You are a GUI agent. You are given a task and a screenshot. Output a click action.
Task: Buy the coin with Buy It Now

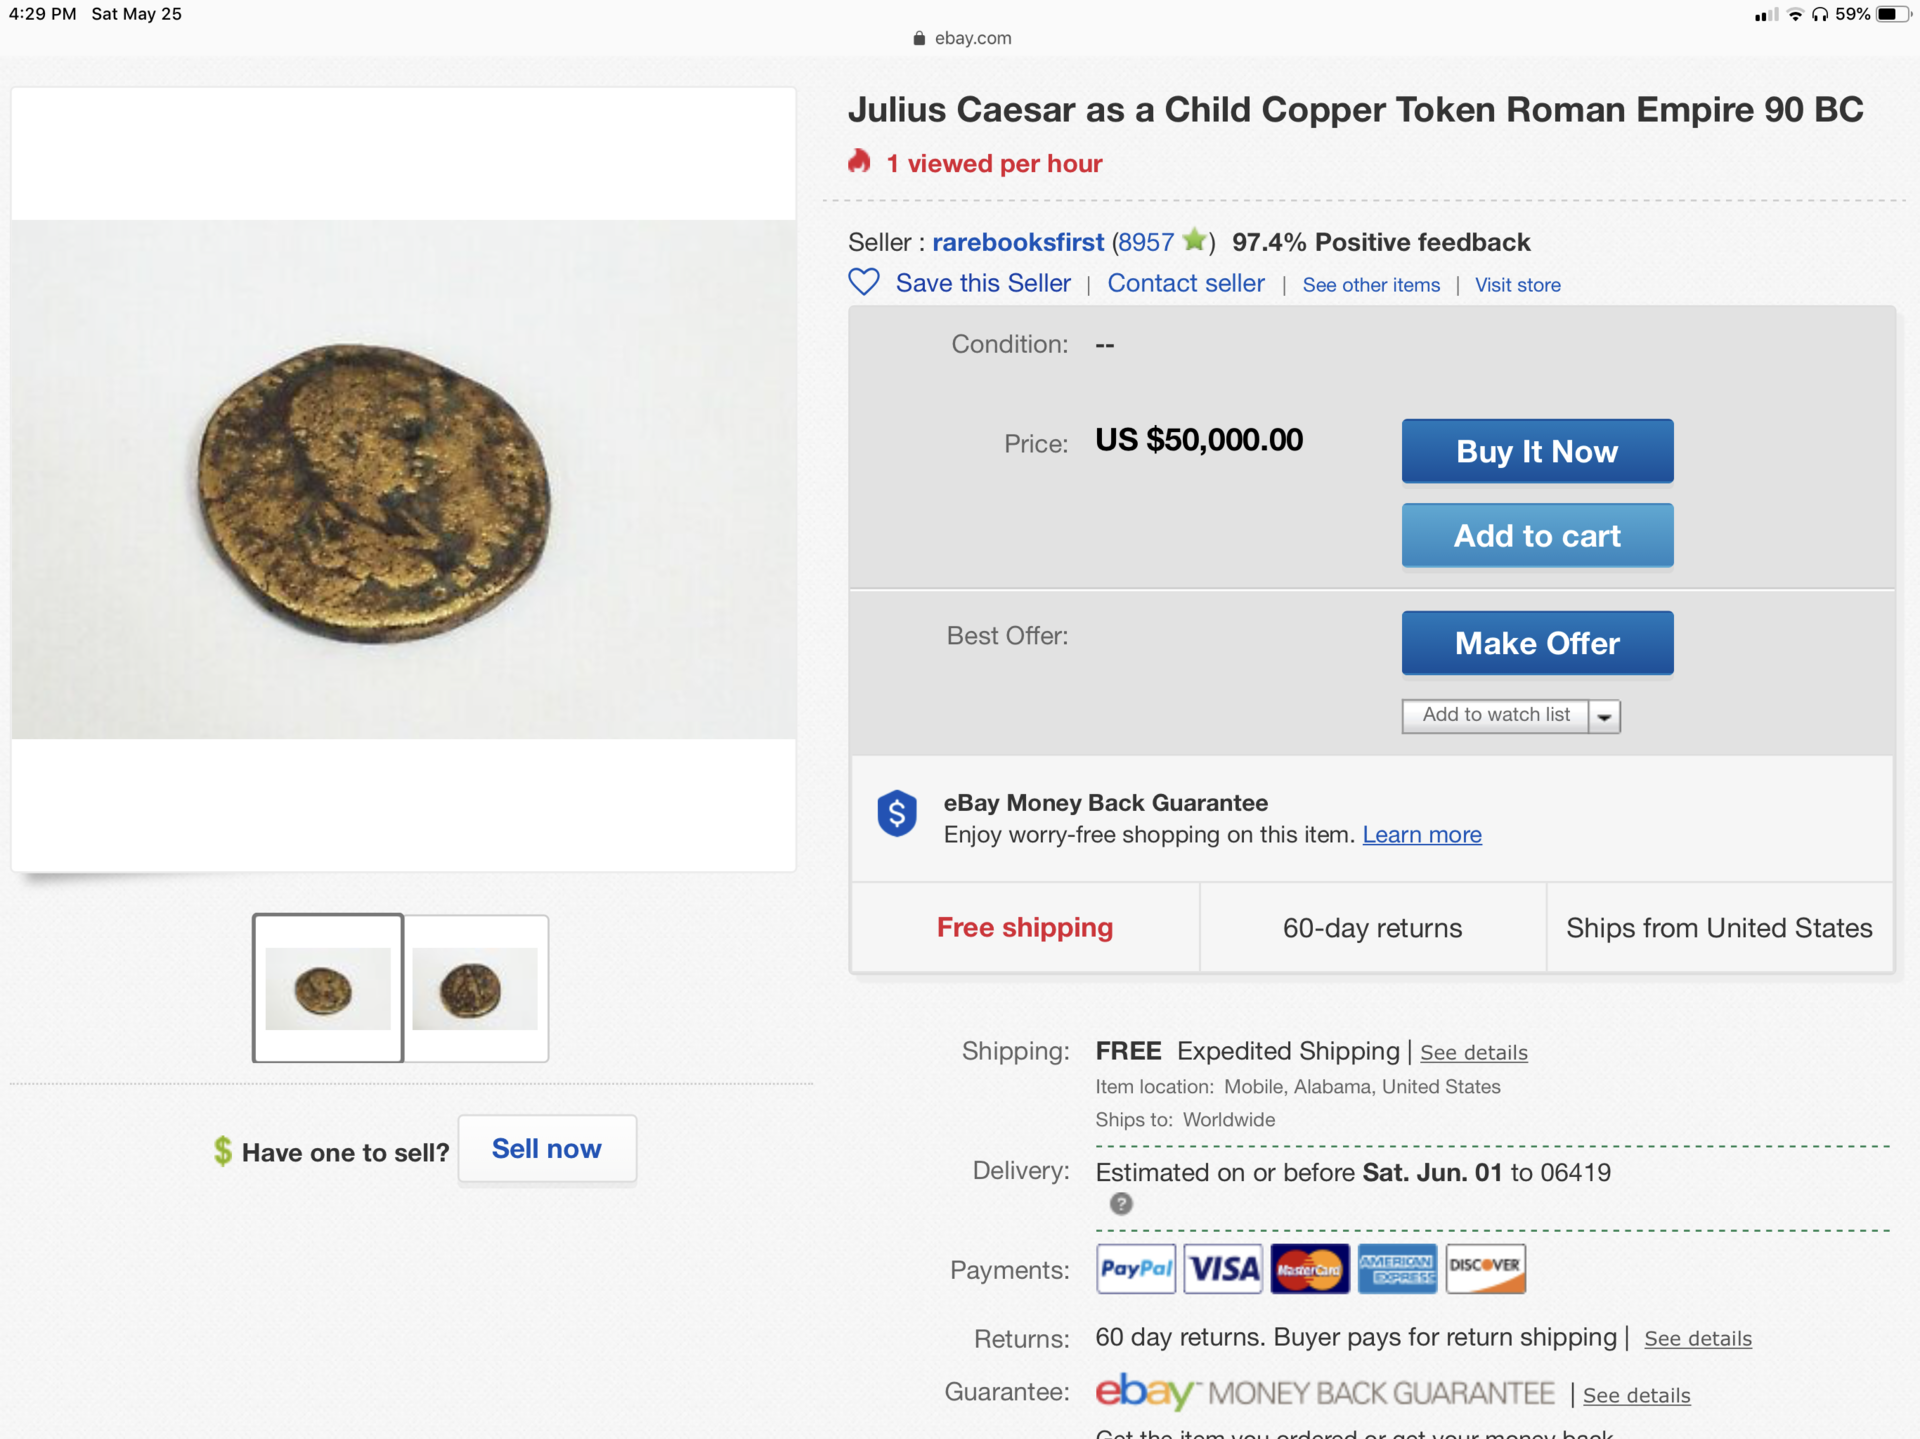1537,451
